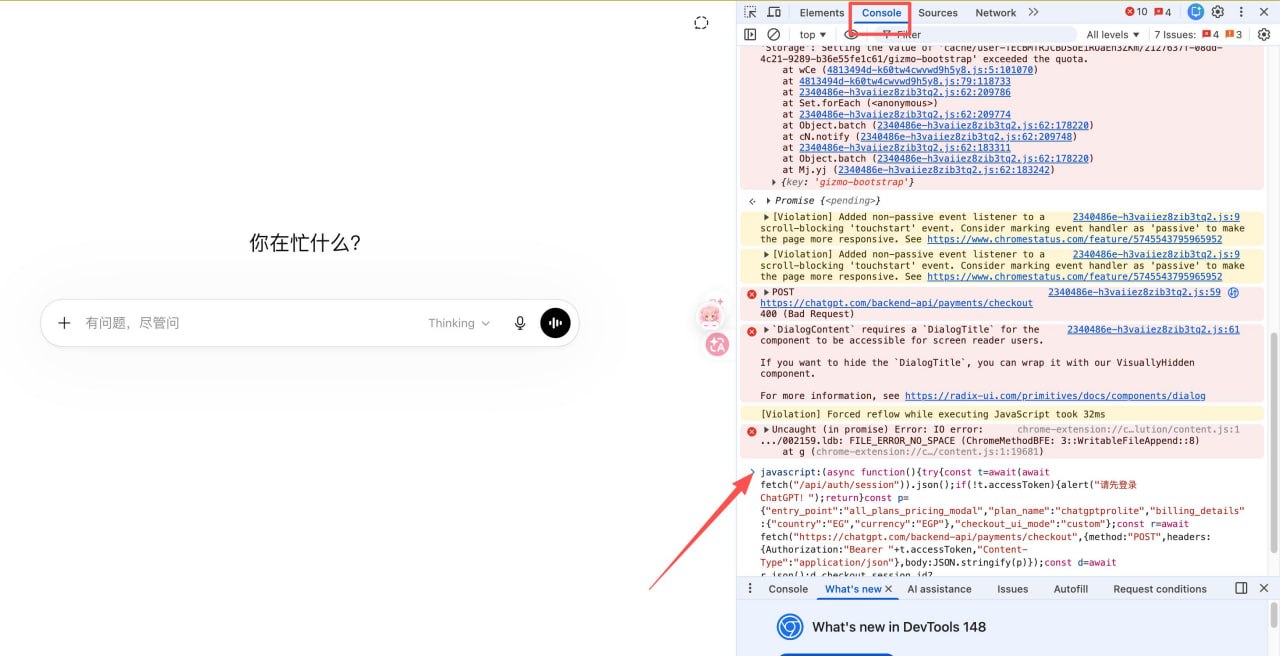Switch to the Sources tab
Image resolution: width=1280 pixels, height=656 pixels.
click(x=938, y=13)
